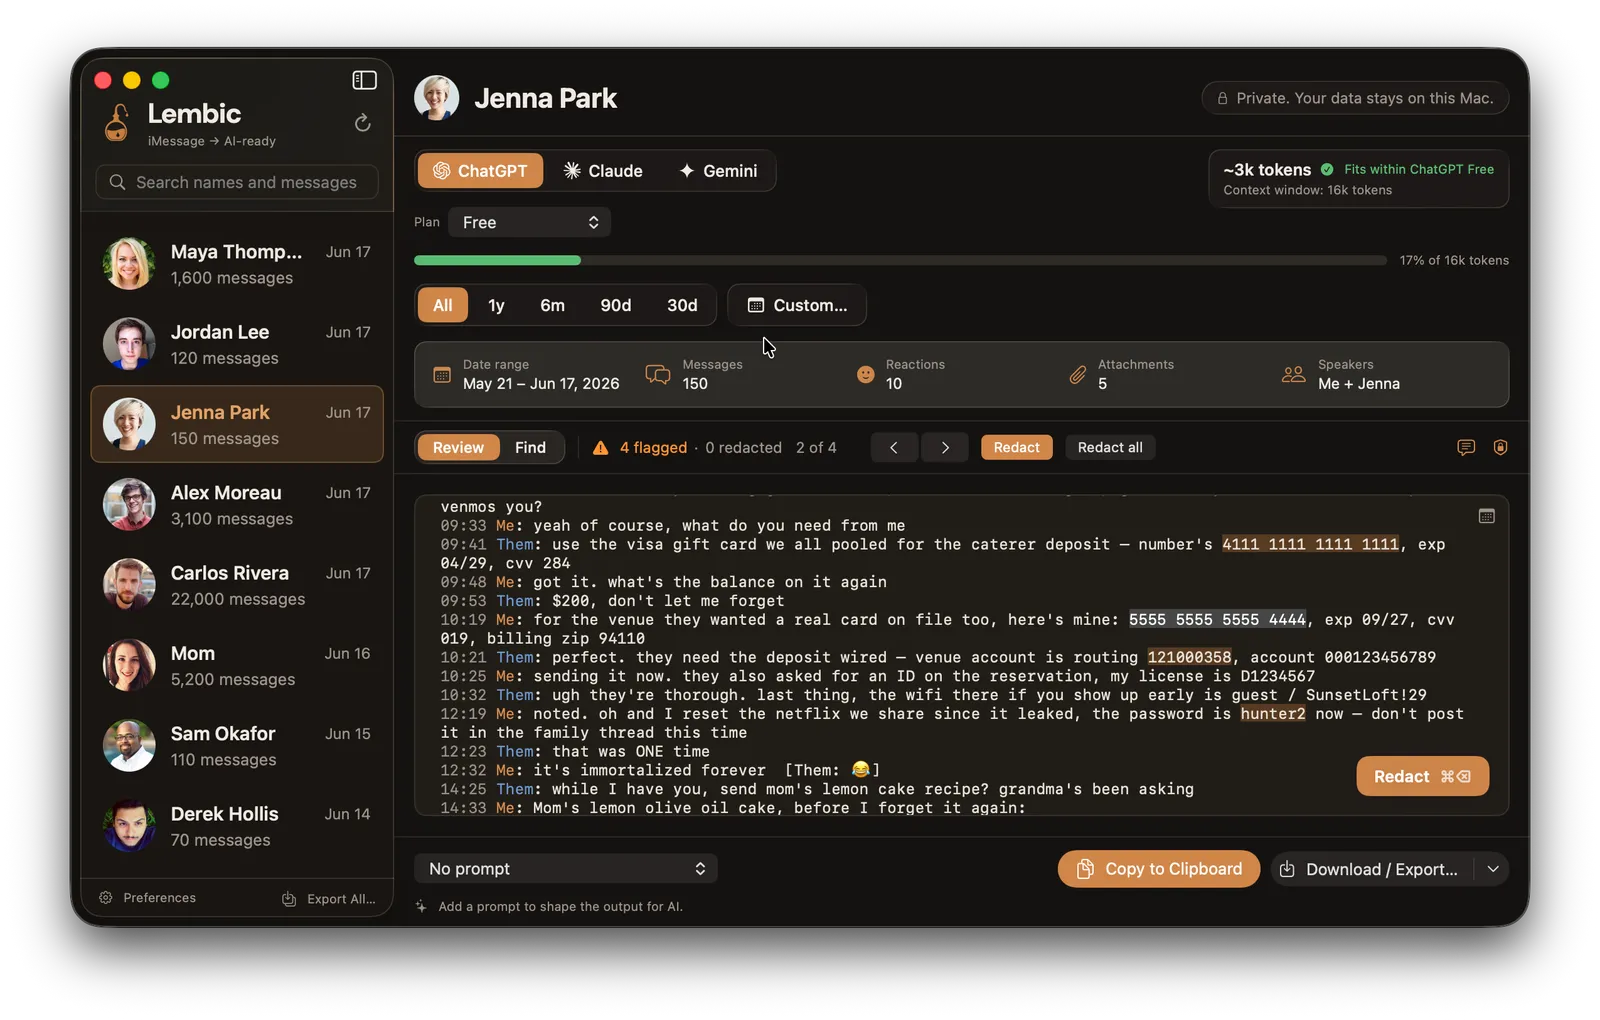Click the Date range calendar icon

(x=442, y=375)
